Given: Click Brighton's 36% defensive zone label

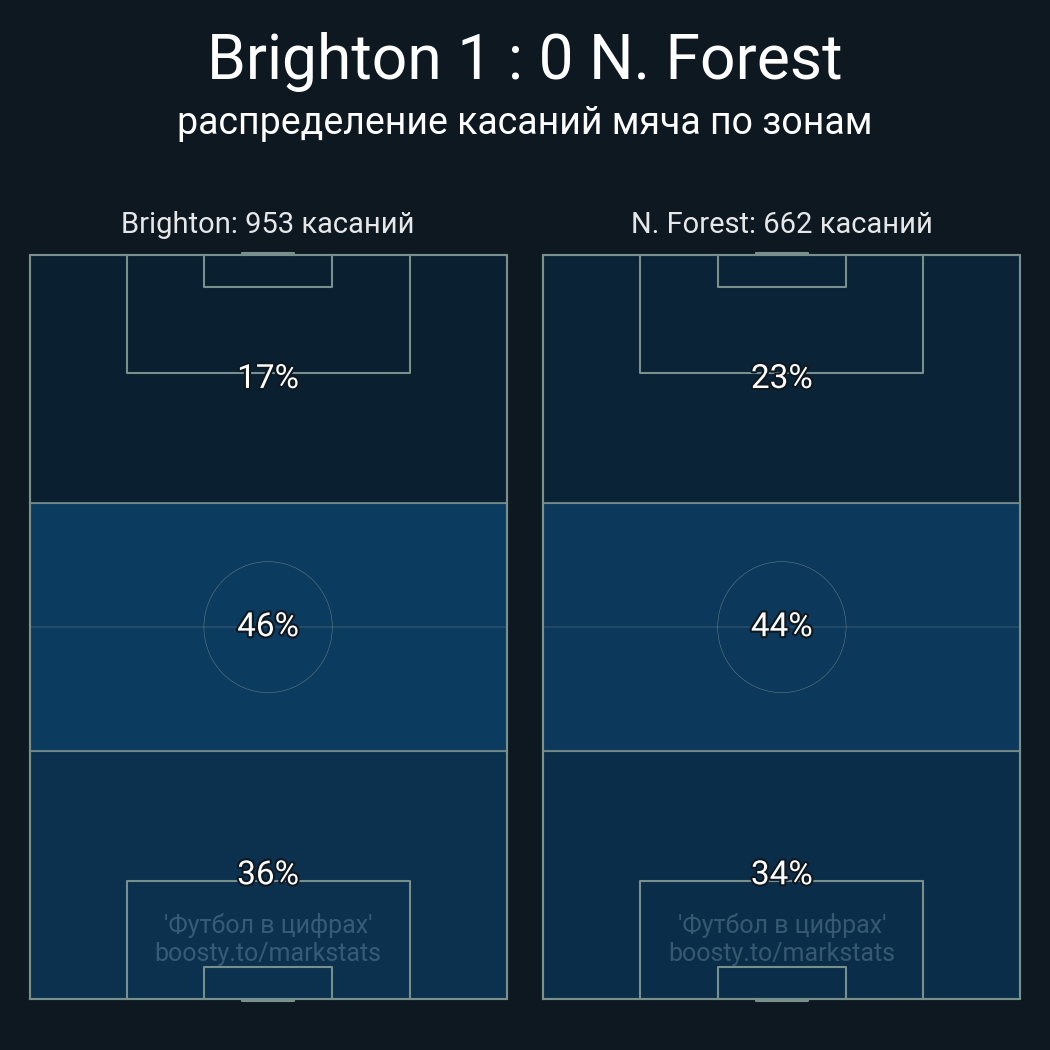Looking at the screenshot, I should [x=268, y=873].
